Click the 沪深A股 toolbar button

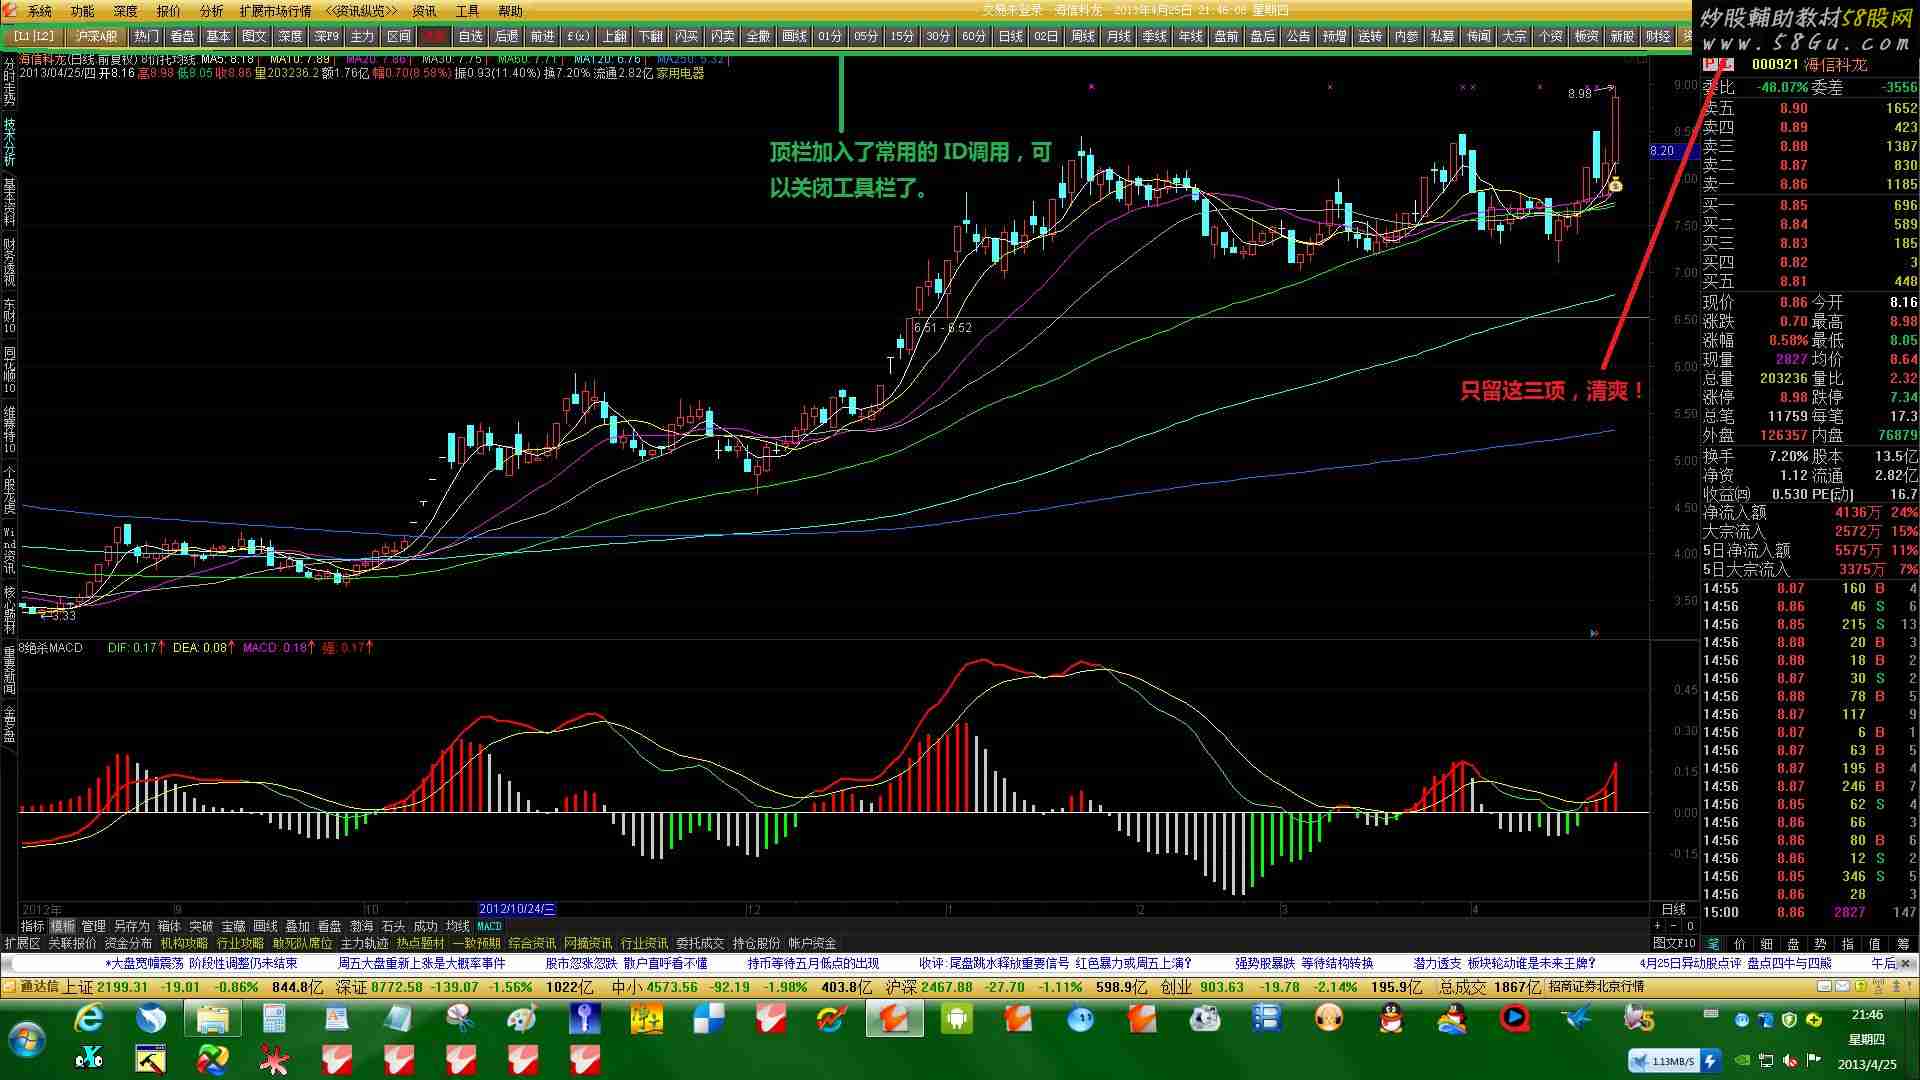[96, 36]
